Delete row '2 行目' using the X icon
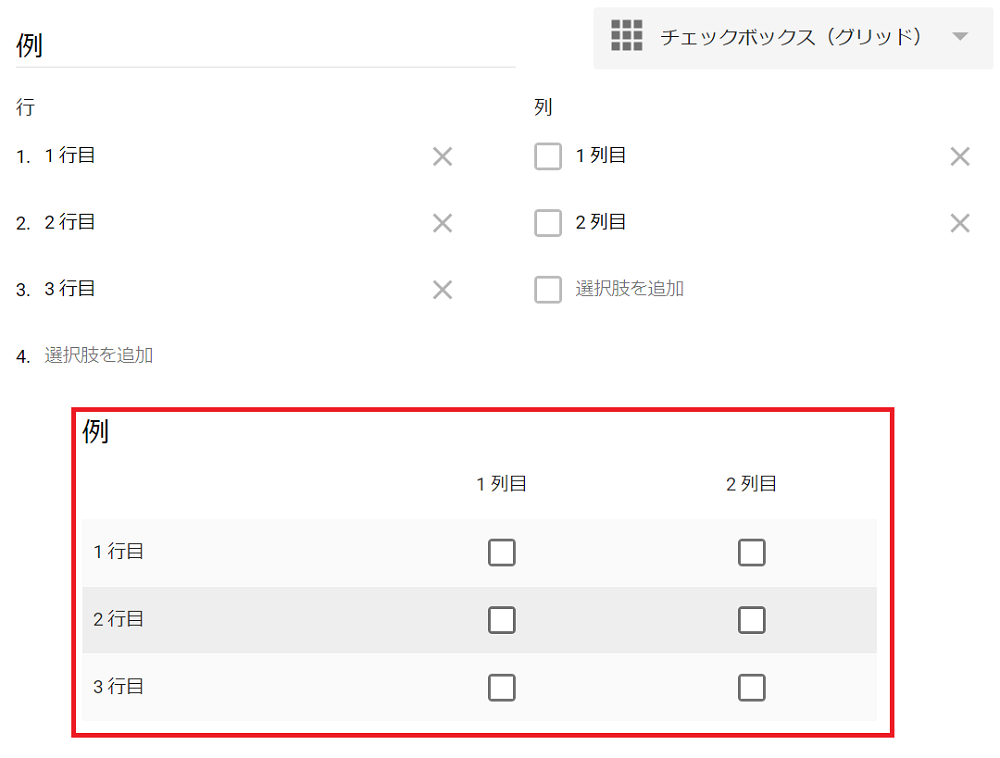 pyautogui.click(x=442, y=223)
